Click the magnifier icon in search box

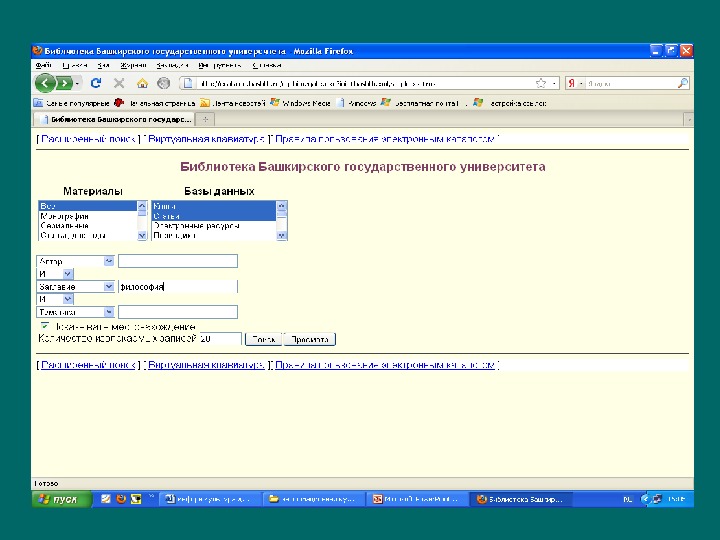[x=683, y=83]
